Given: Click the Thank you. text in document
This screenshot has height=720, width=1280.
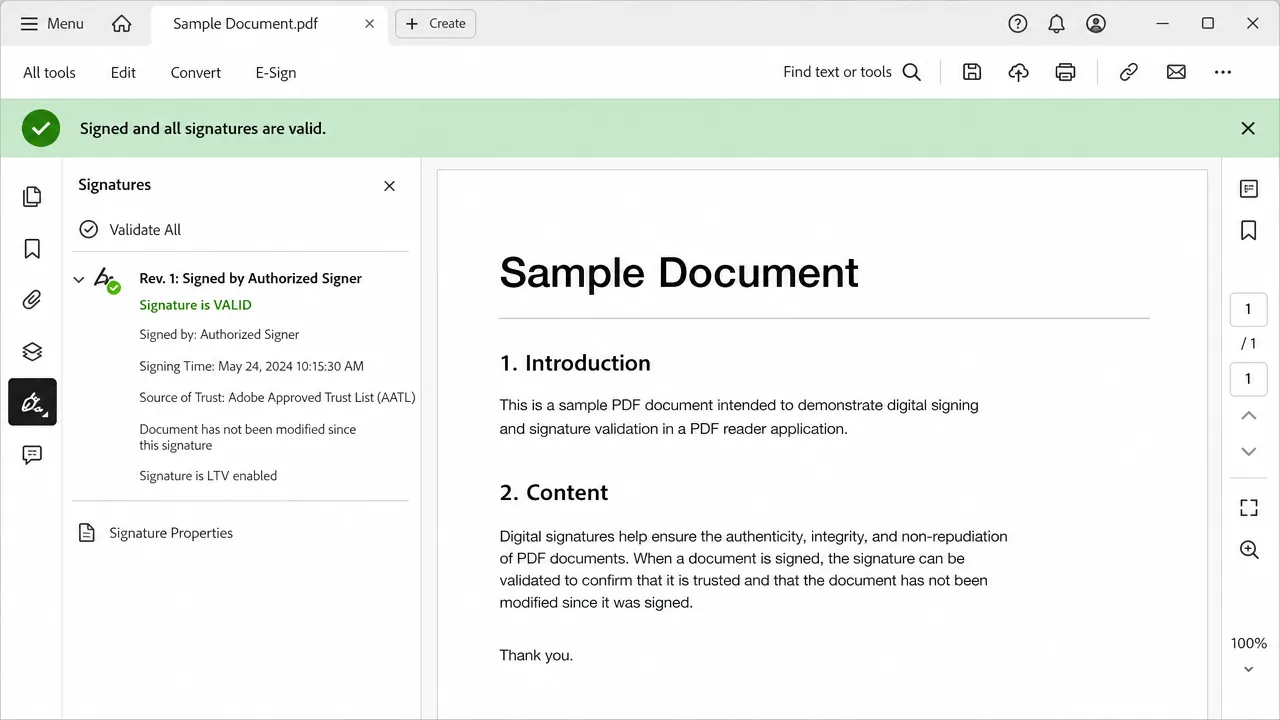Looking at the screenshot, I should point(536,656).
